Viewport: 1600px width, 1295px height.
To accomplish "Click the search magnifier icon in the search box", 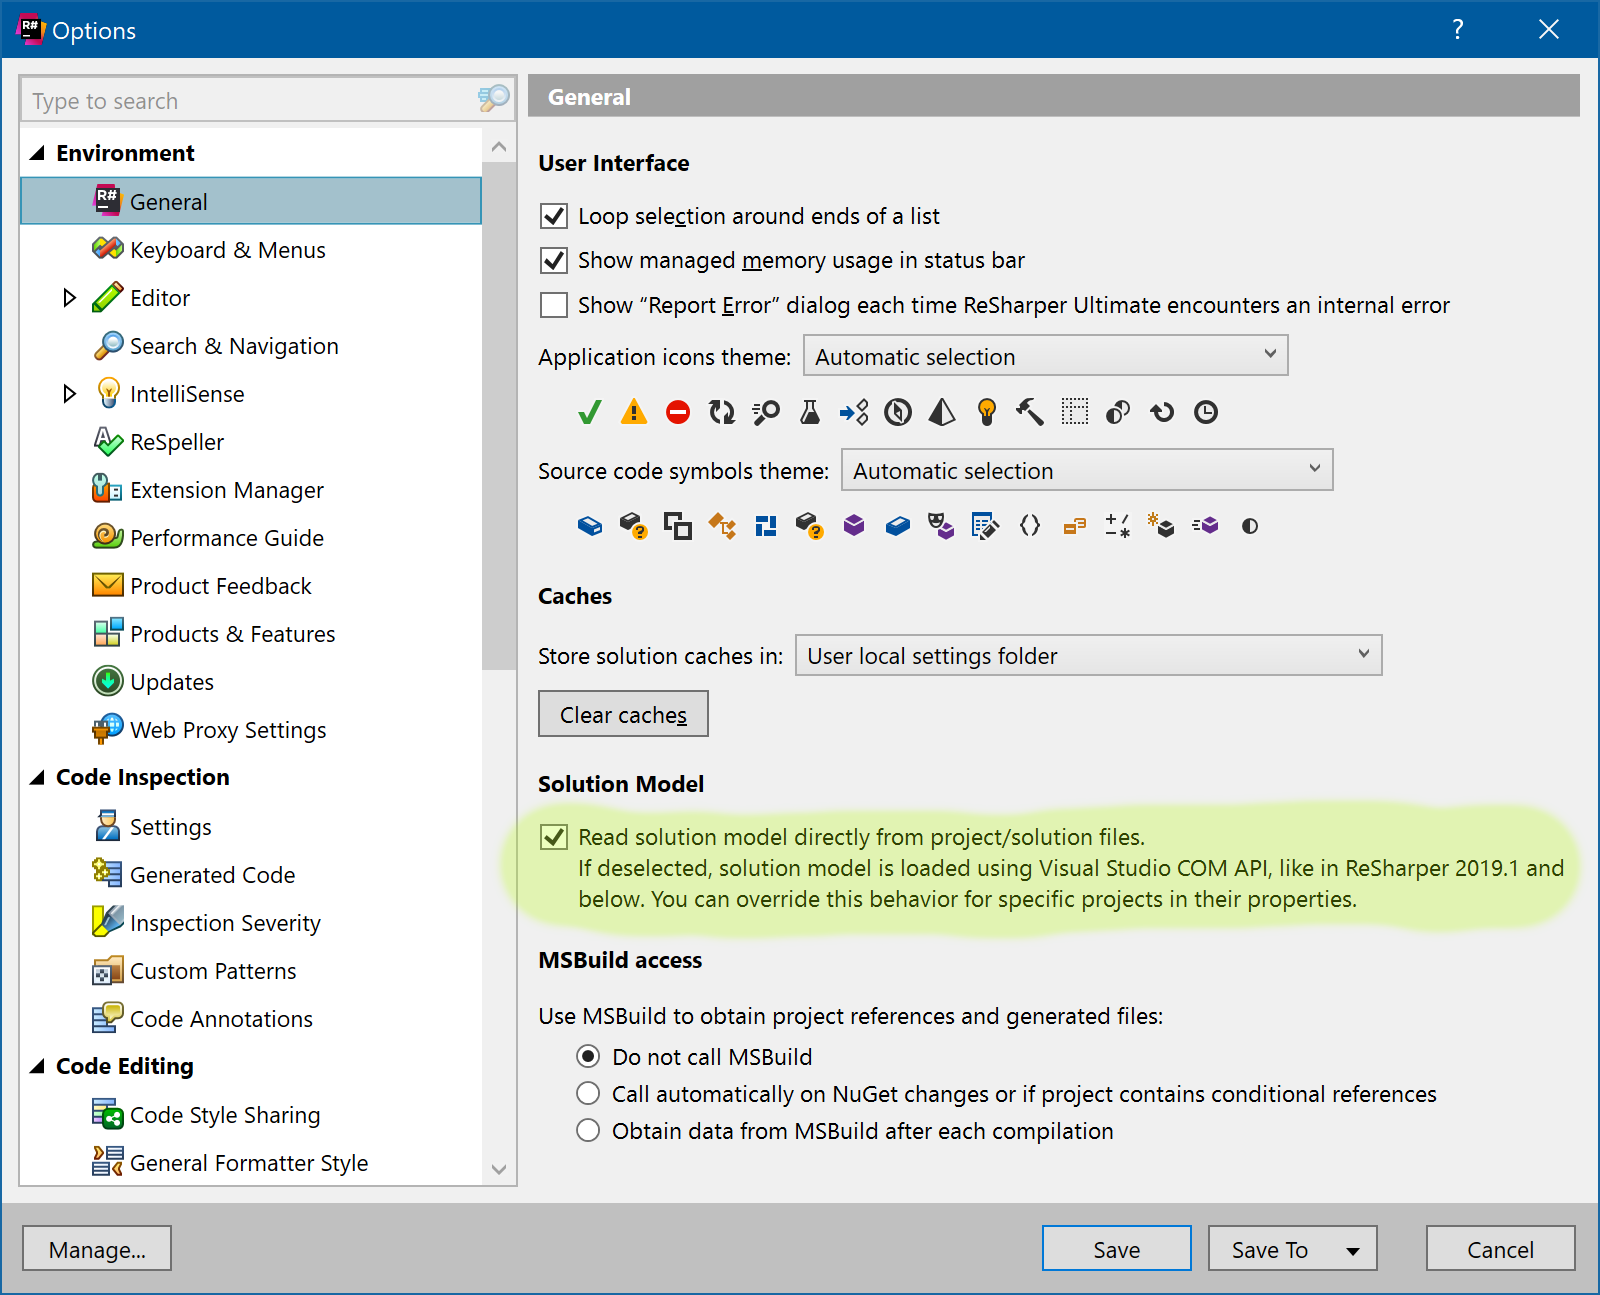I will (493, 99).
